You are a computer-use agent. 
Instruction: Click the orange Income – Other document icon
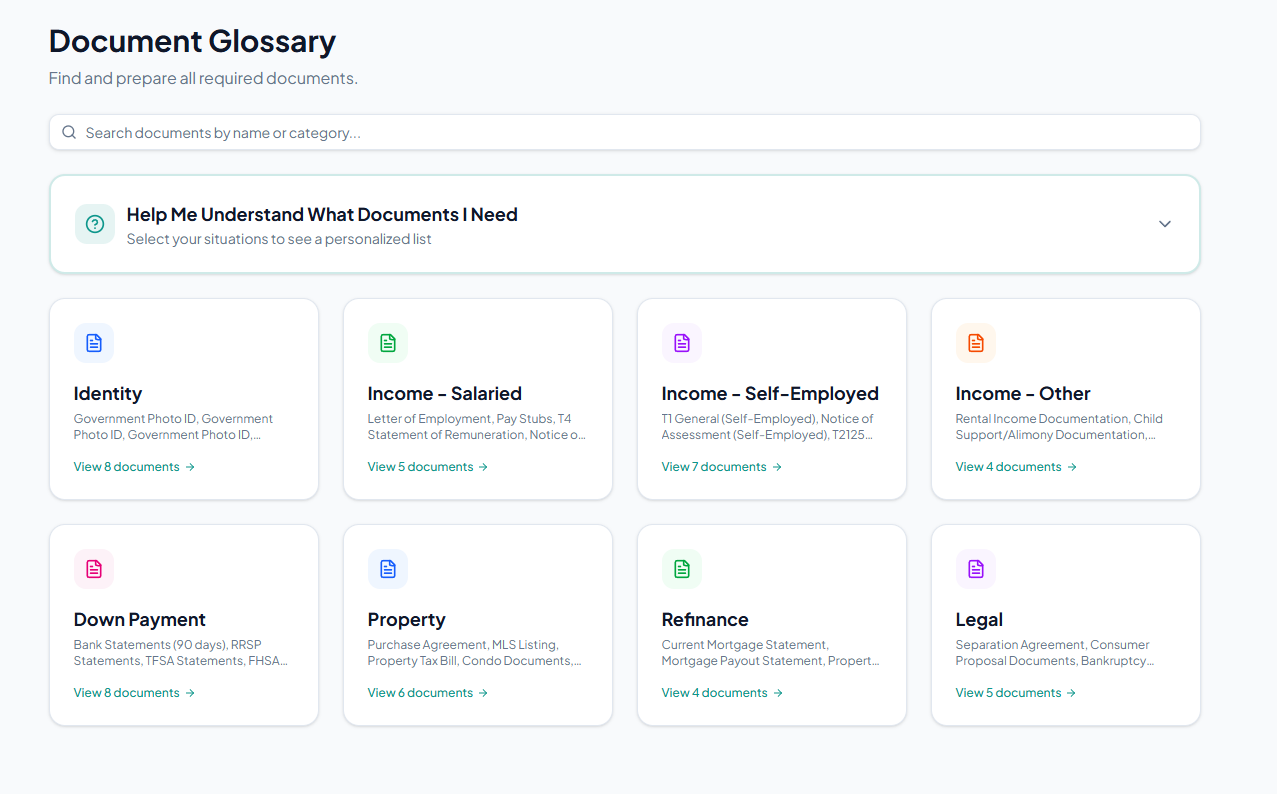pos(975,343)
